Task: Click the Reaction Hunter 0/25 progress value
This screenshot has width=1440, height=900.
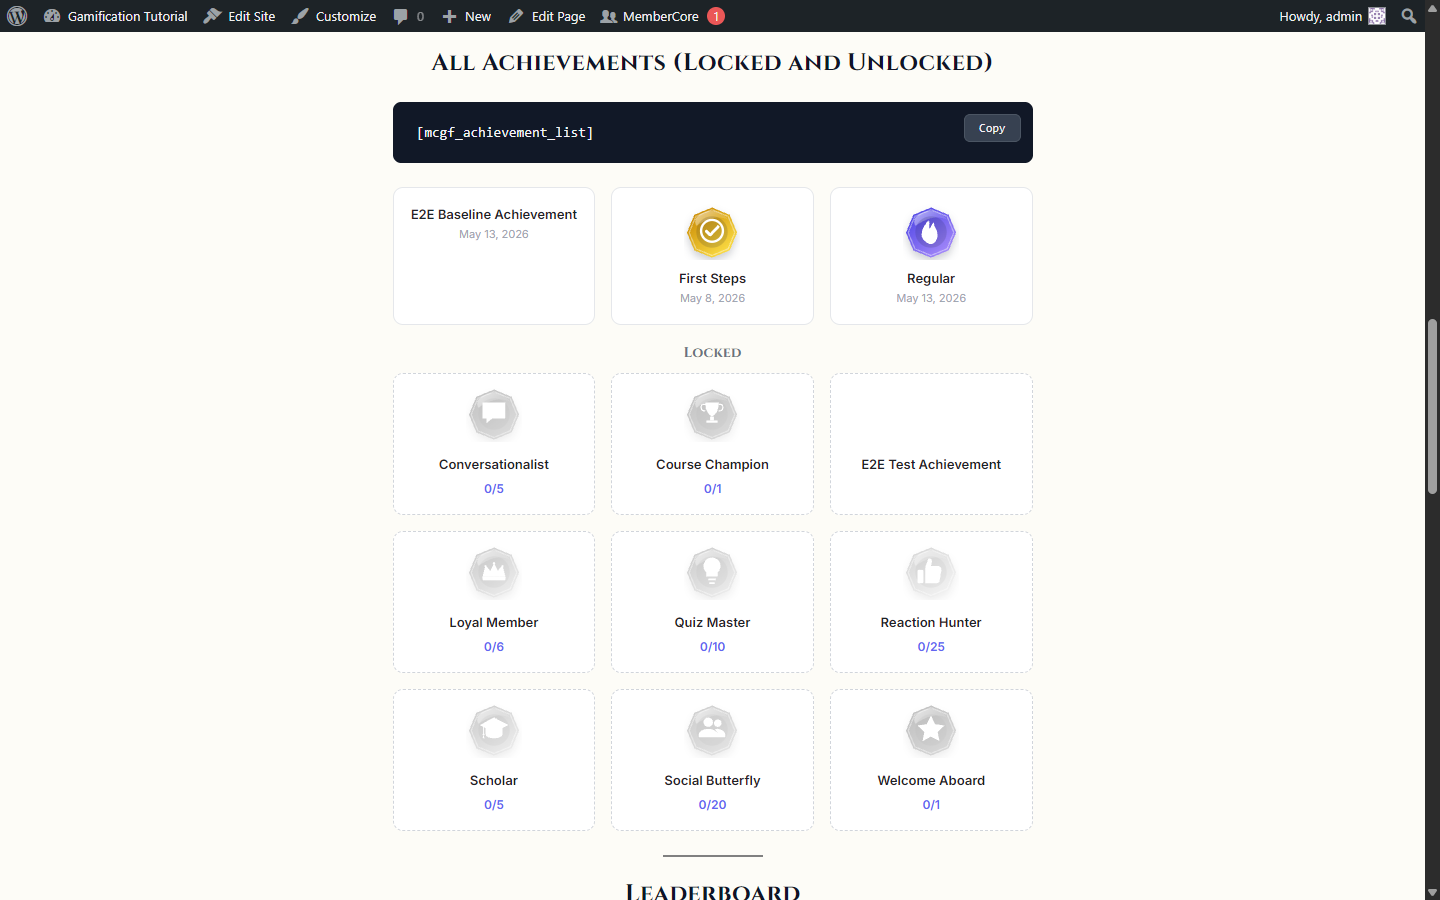Action: pyautogui.click(x=931, y=647)
